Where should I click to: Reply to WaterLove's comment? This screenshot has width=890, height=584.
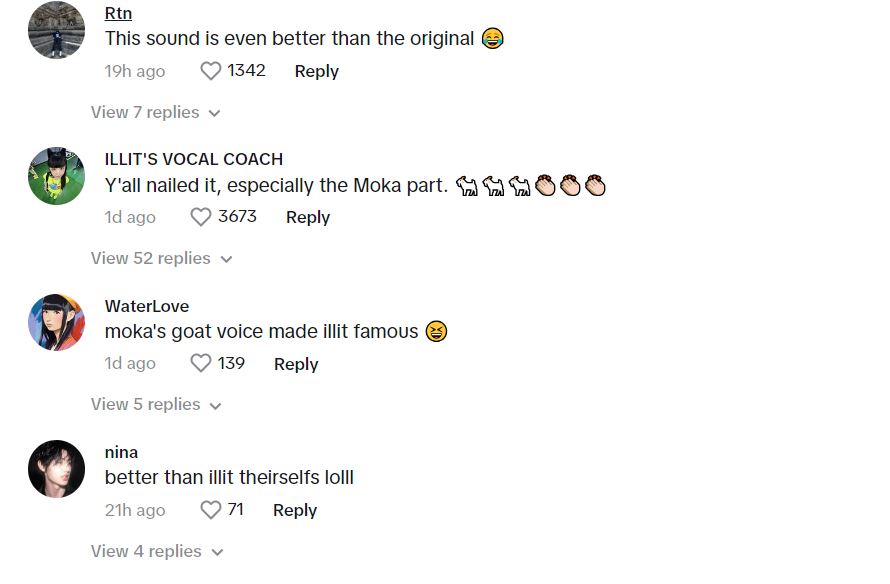pos(295,364)
